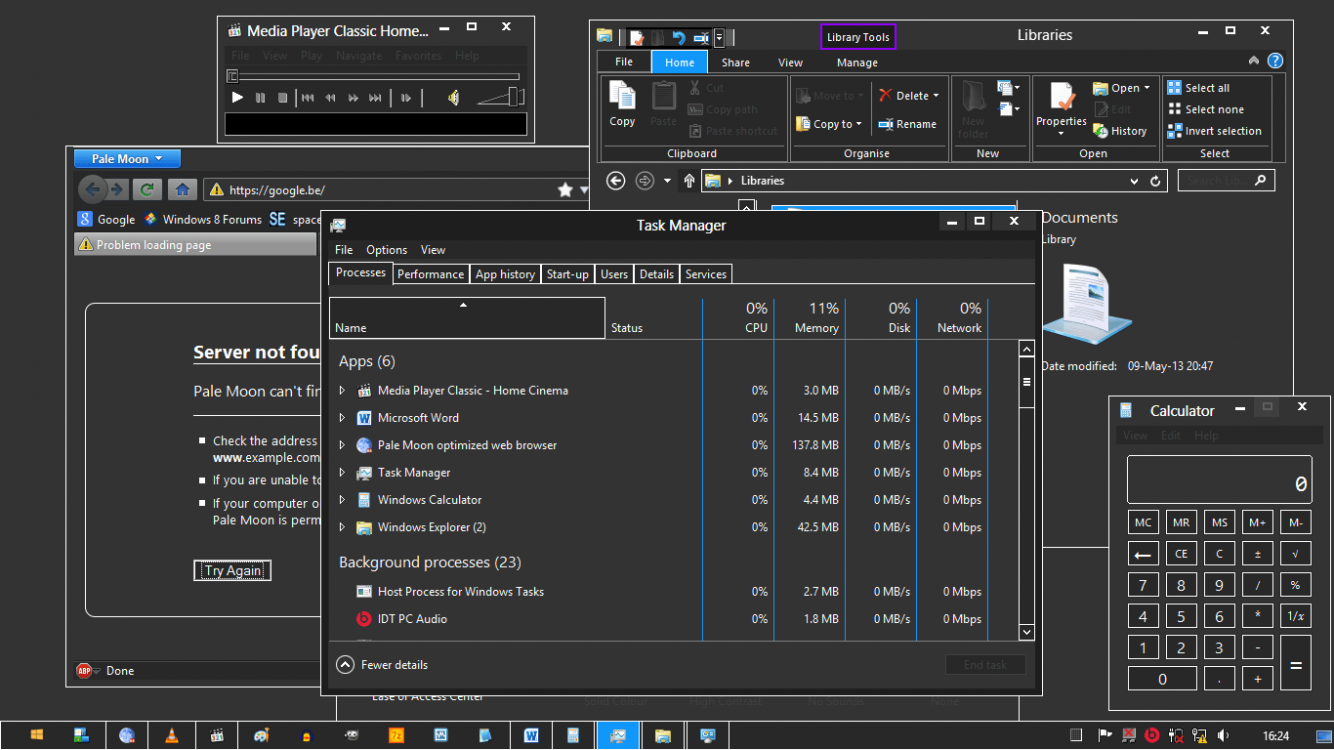Image resolution: width=1334 pixels, height=750 pixels.
Task: Click the Up arrow in Explorer
Action: click(689, 181)
